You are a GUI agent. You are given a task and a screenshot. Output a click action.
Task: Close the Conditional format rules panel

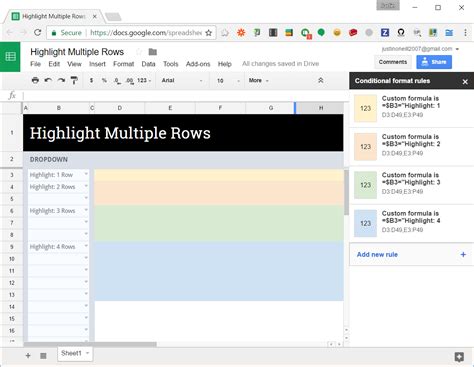[465, 81]
